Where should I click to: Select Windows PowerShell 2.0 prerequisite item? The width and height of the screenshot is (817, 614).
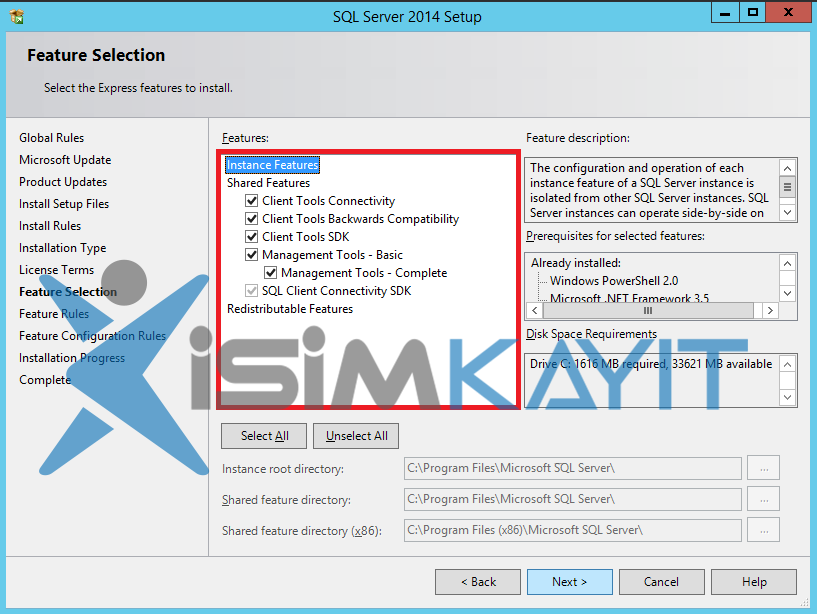coord(614,281)
